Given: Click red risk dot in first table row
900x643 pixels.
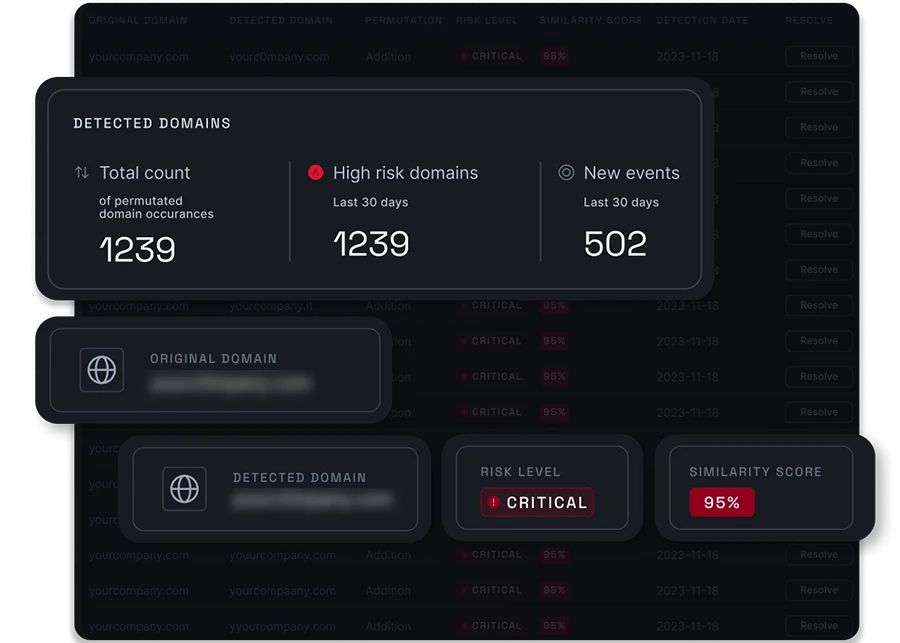Looking at the screenshot, I should 465,57.
